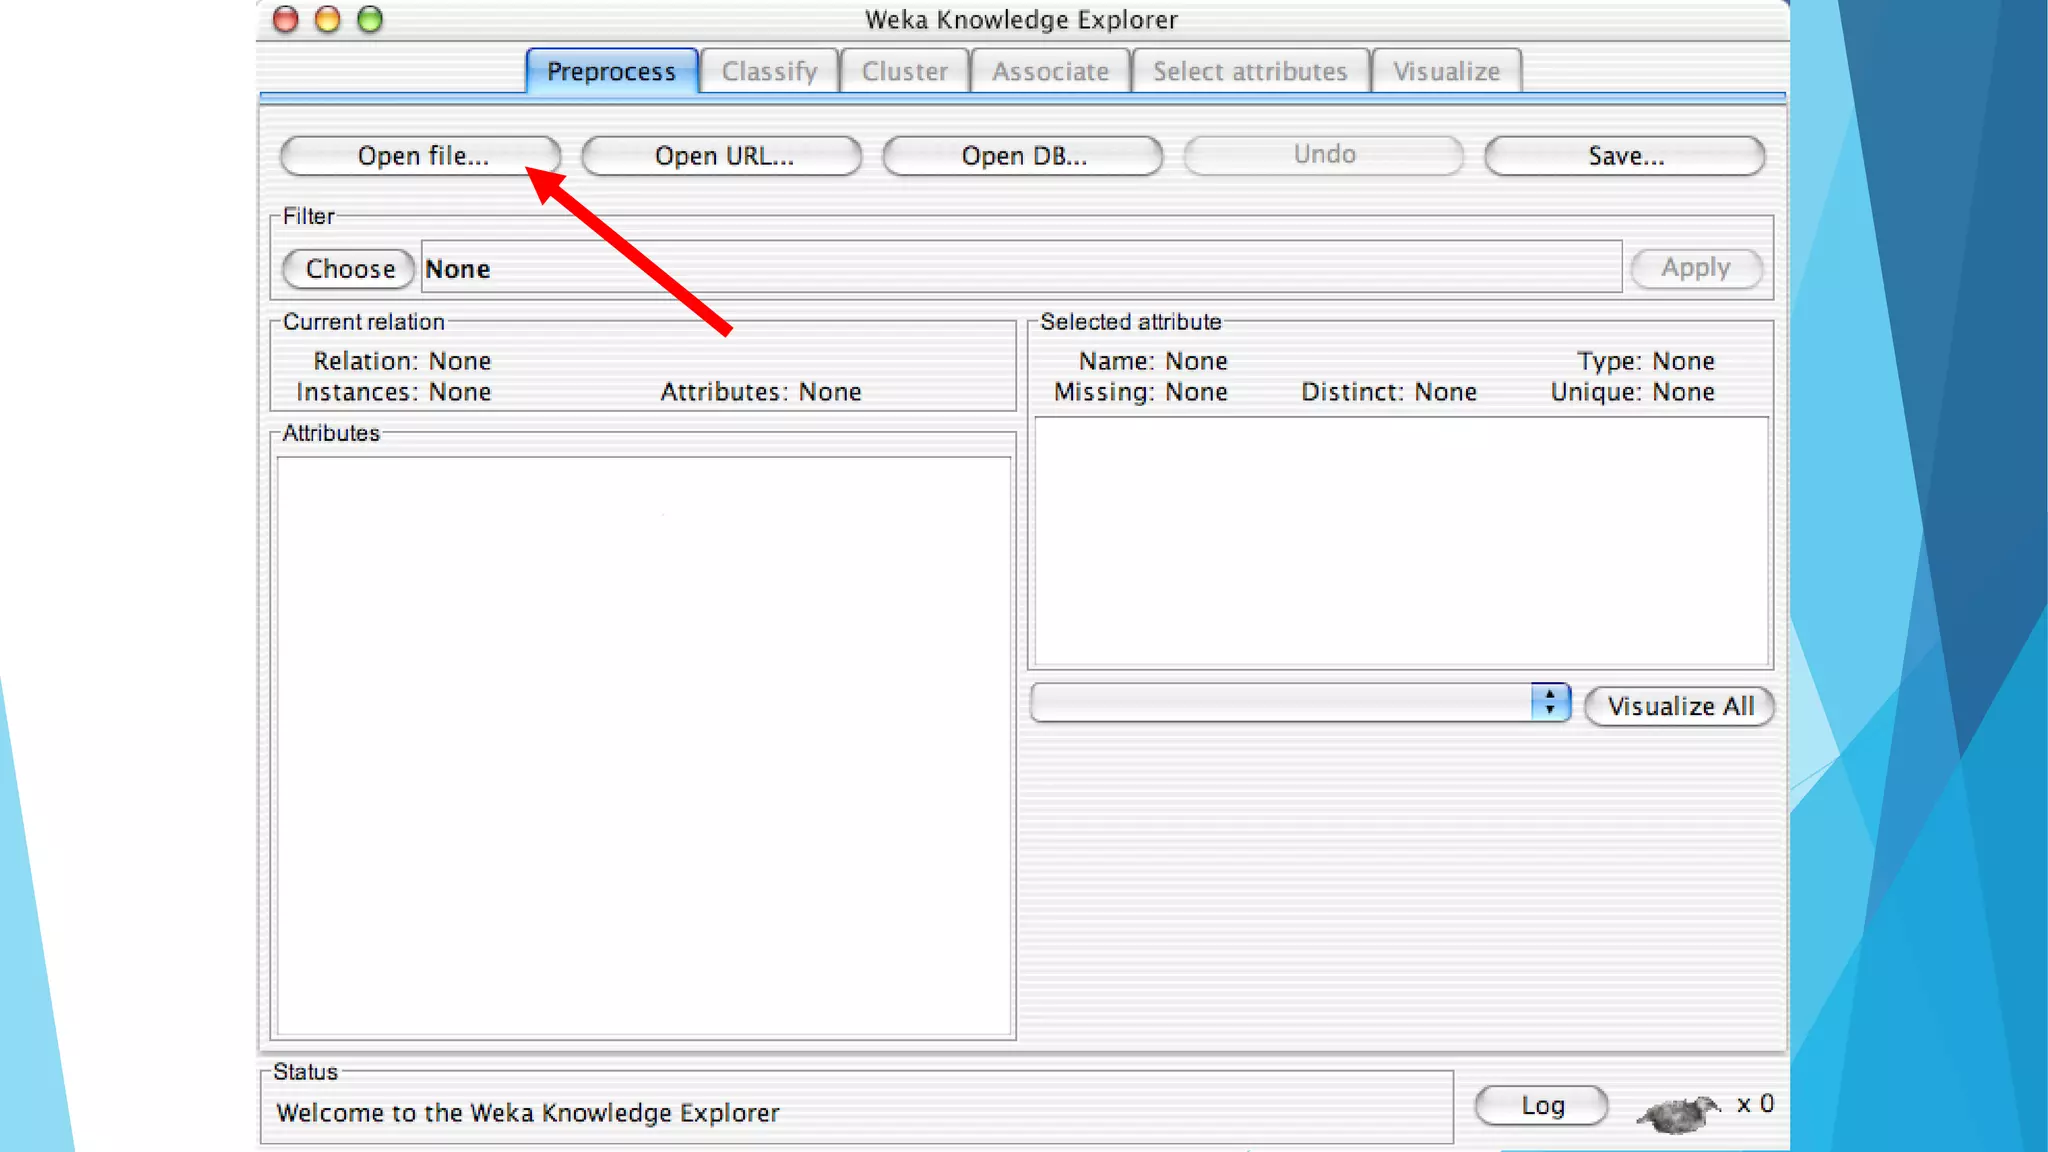
Task: Click the green zoom window button
Action: pyautogui.click(x=370, y=19)
